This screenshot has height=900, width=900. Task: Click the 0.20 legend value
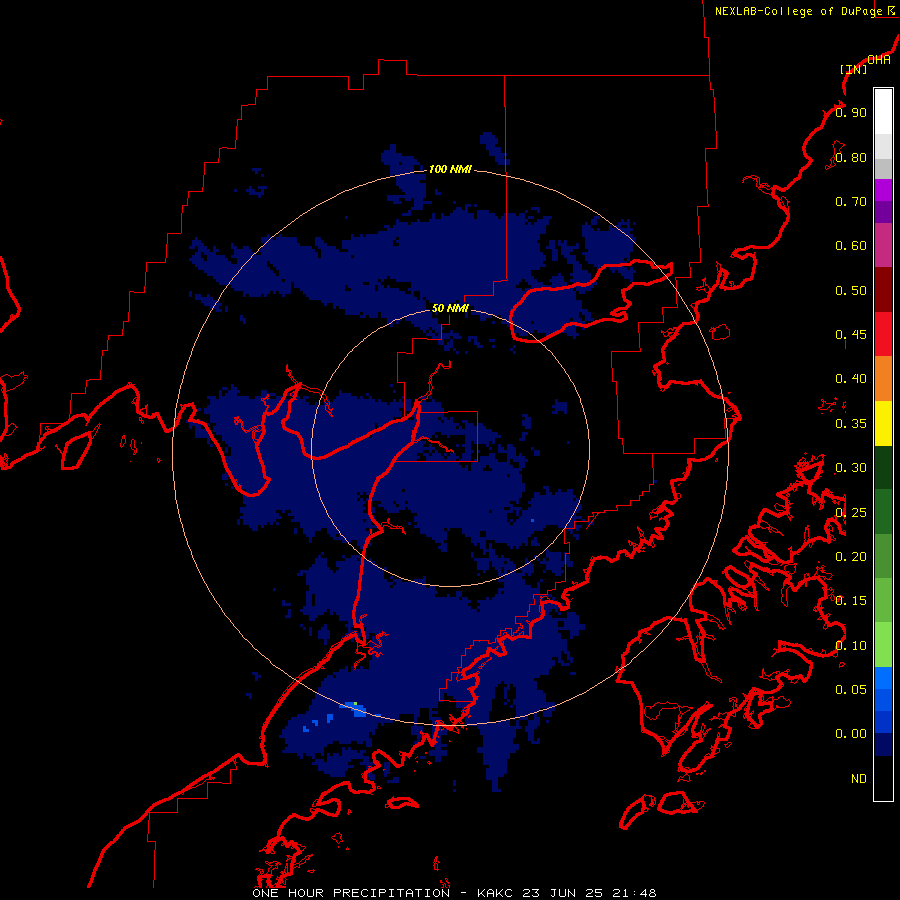coord(851,557)
